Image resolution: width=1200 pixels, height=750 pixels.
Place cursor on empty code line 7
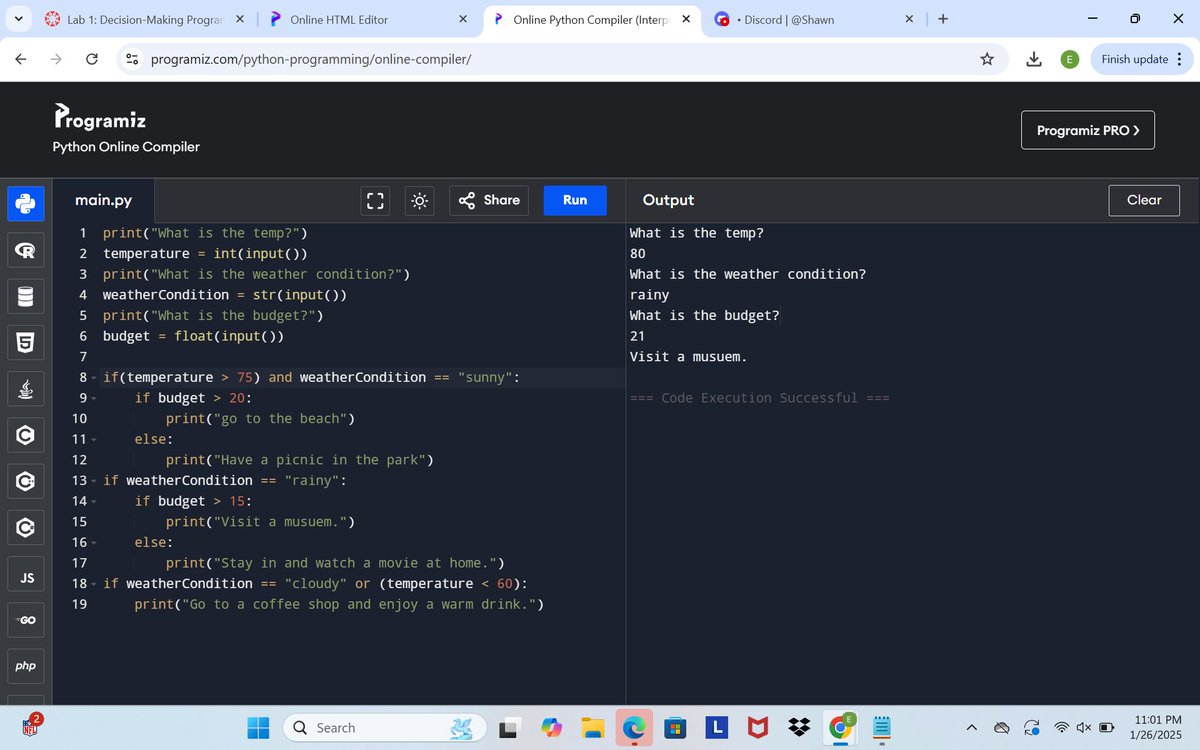[x=362, y=357]
